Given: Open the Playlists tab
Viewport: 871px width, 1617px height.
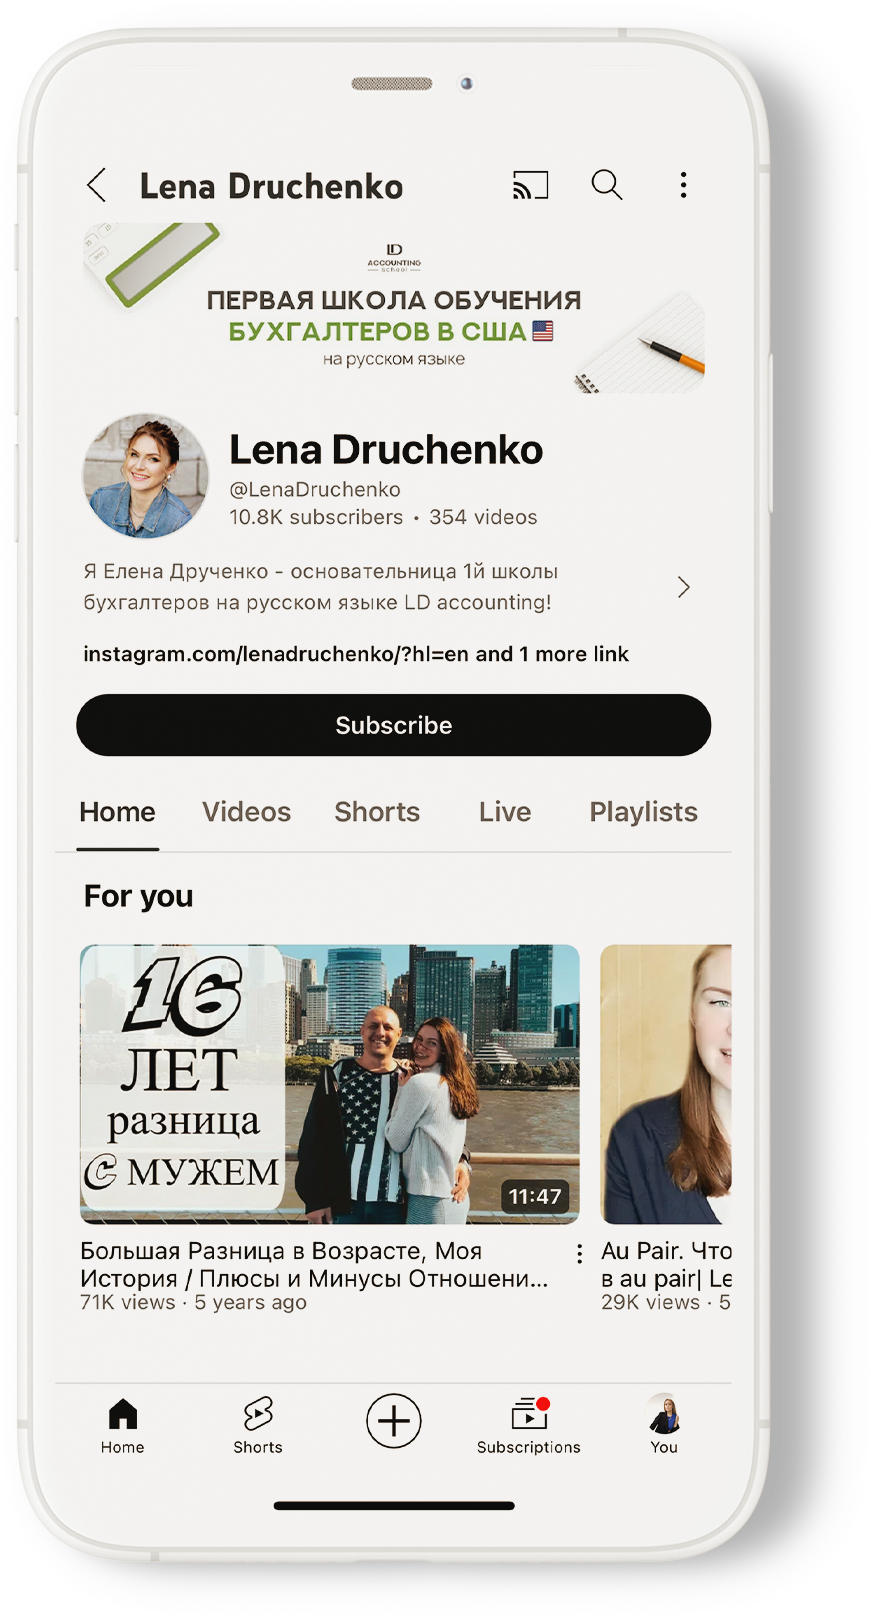Looking at the screenshot, I should point(643,812).
